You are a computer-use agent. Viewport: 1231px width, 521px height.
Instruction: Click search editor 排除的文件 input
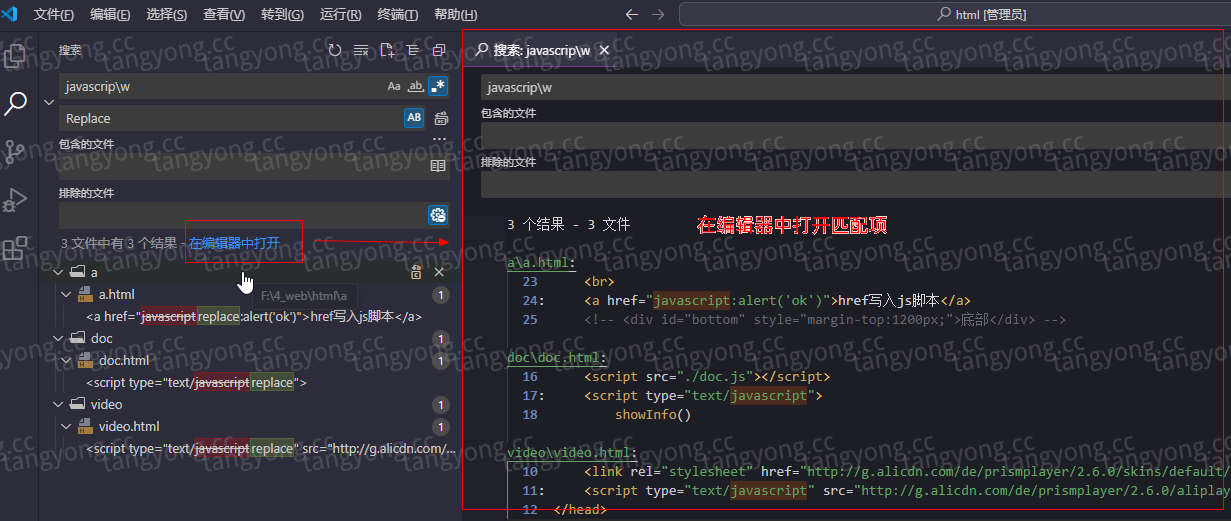pyautogui.click(x=855, y=185)
